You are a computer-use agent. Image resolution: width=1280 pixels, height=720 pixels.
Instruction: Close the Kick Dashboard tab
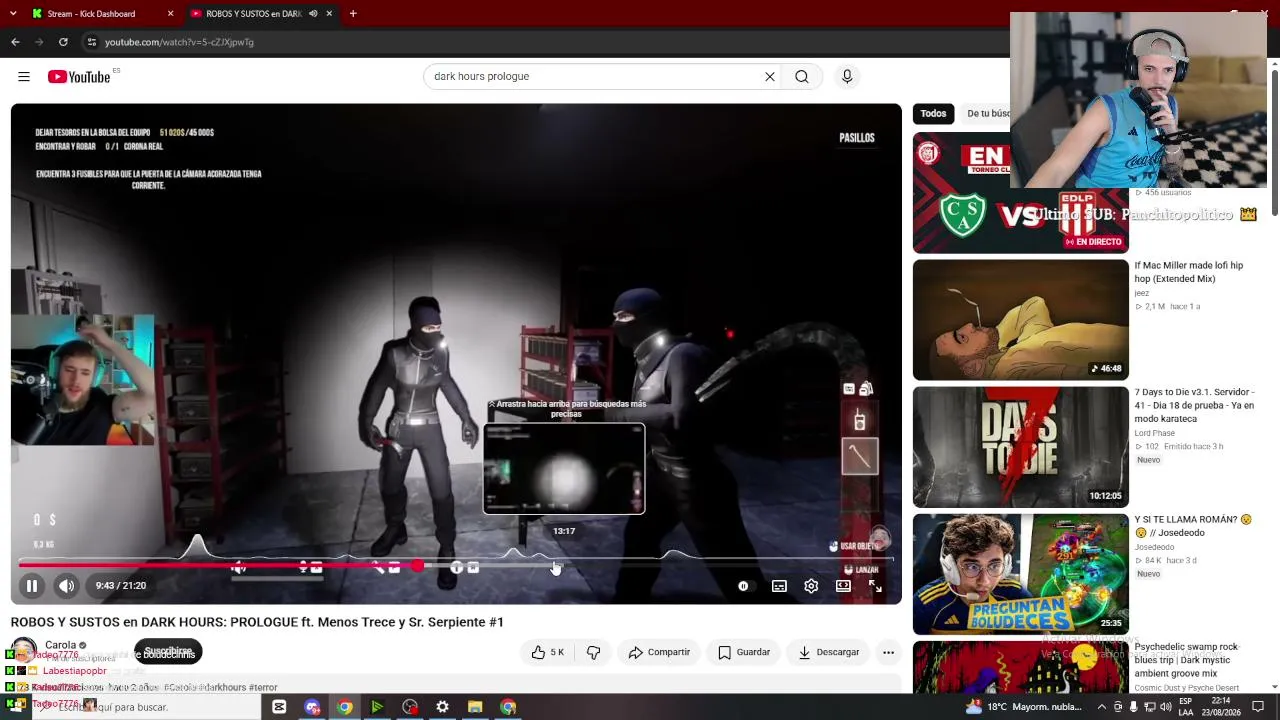170,14
